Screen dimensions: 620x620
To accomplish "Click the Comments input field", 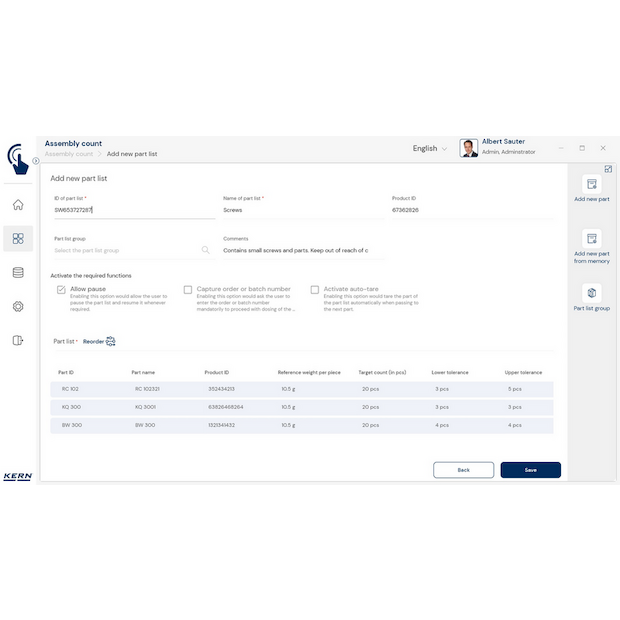I will pyautogui.click(x=303, y=250).
